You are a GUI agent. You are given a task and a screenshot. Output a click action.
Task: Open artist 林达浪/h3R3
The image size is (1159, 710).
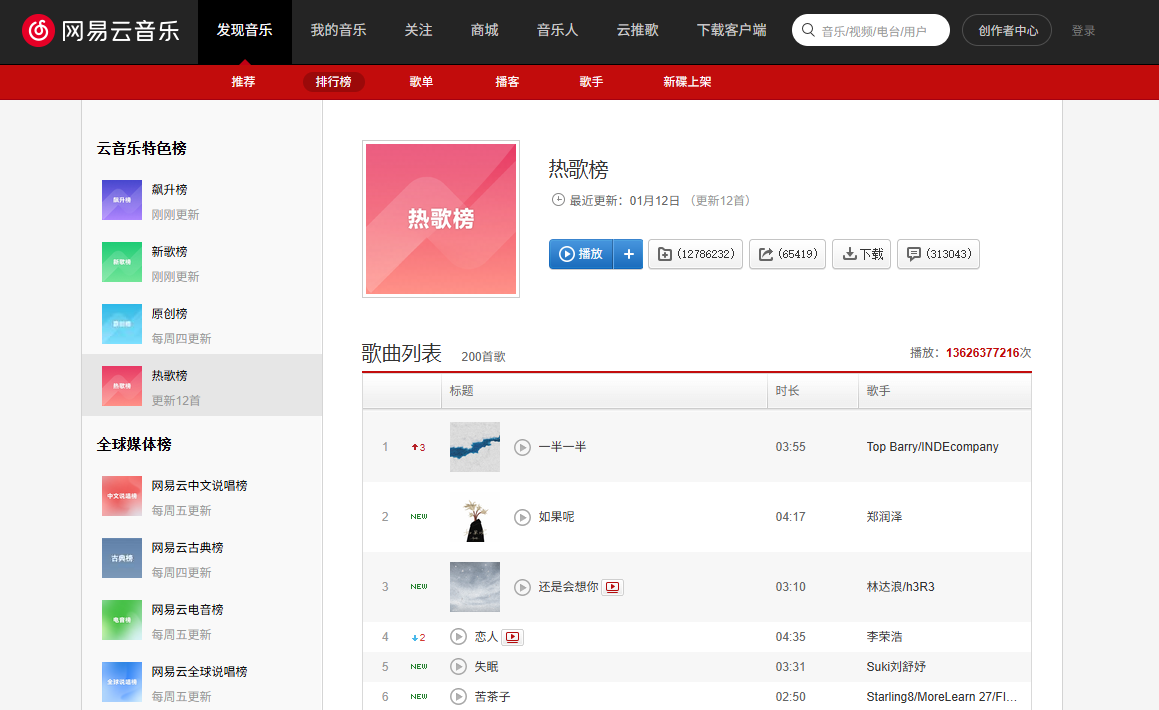point(900,587)
